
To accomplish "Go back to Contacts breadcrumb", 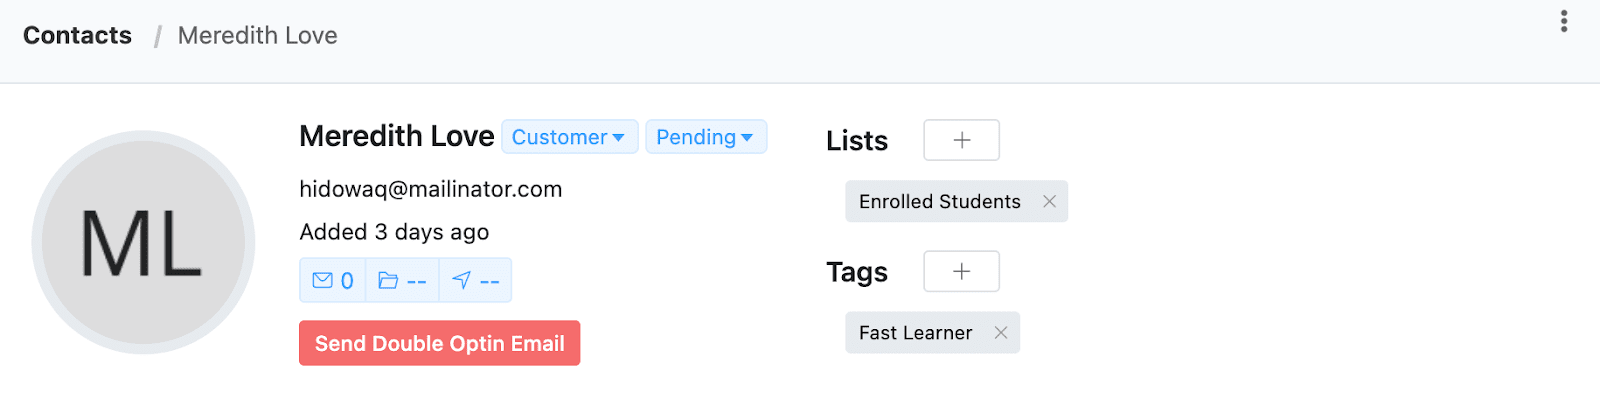I will [x=77, y=36].
